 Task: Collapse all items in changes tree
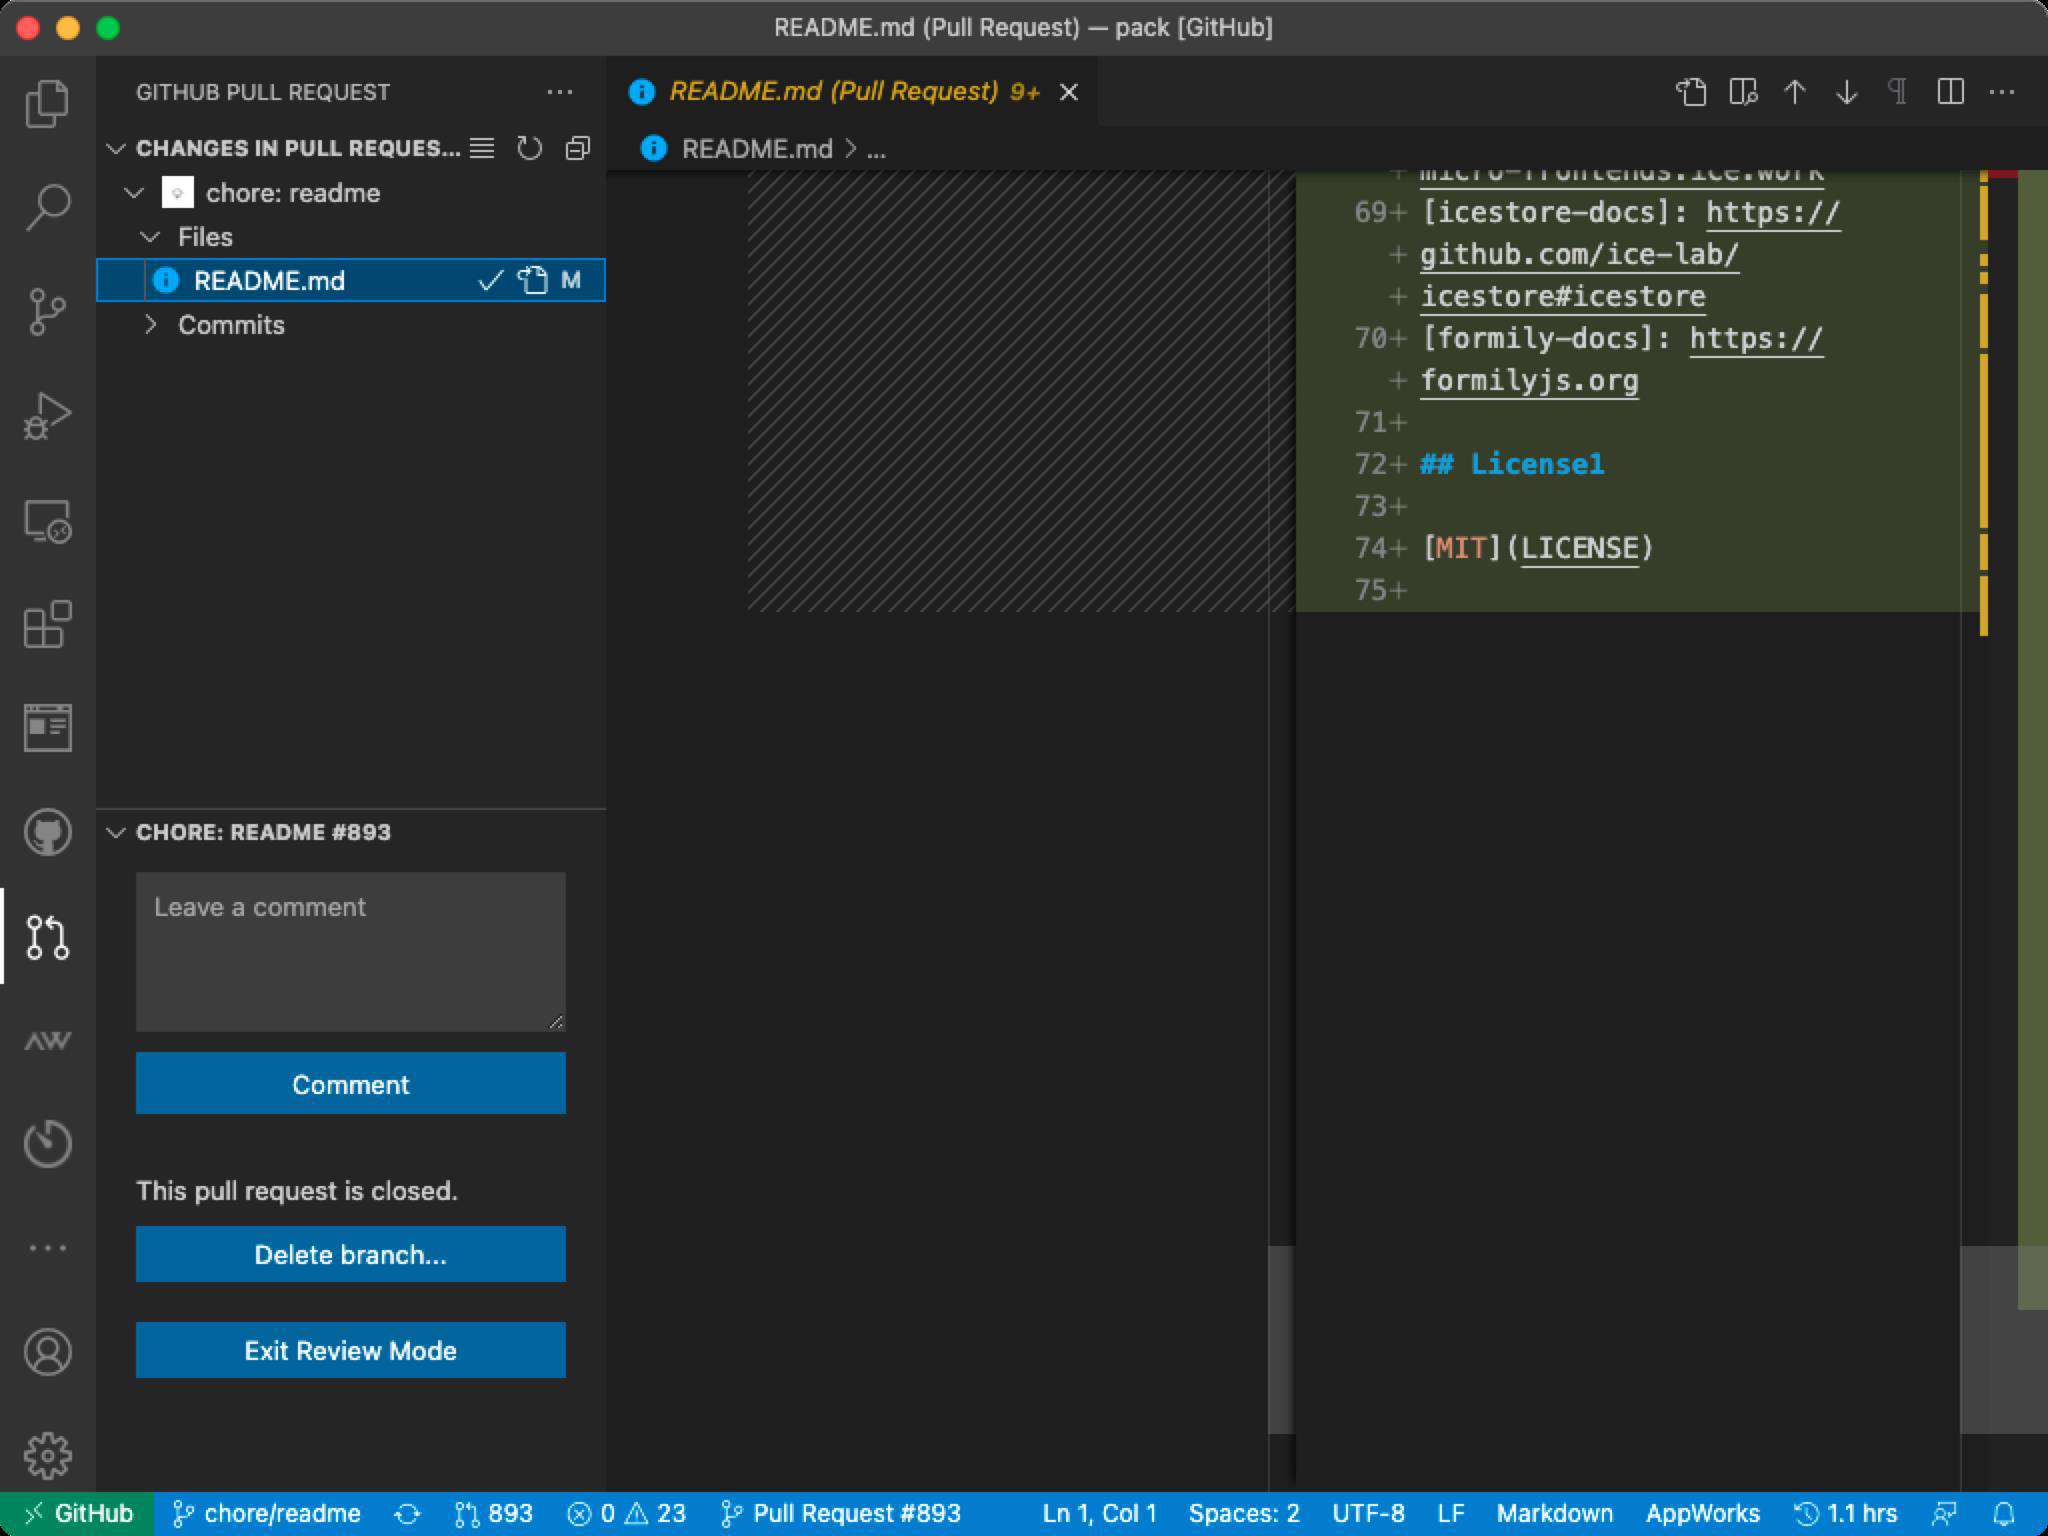(x=578, y=148)
